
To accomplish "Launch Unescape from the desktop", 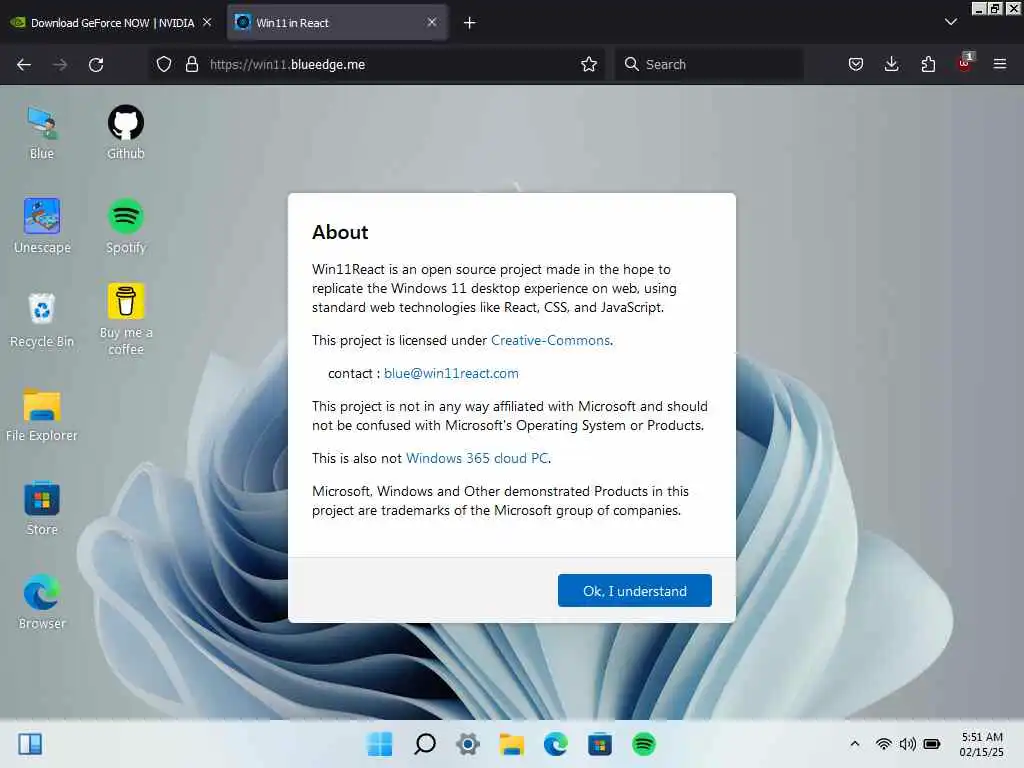I will tap(42, 226).
